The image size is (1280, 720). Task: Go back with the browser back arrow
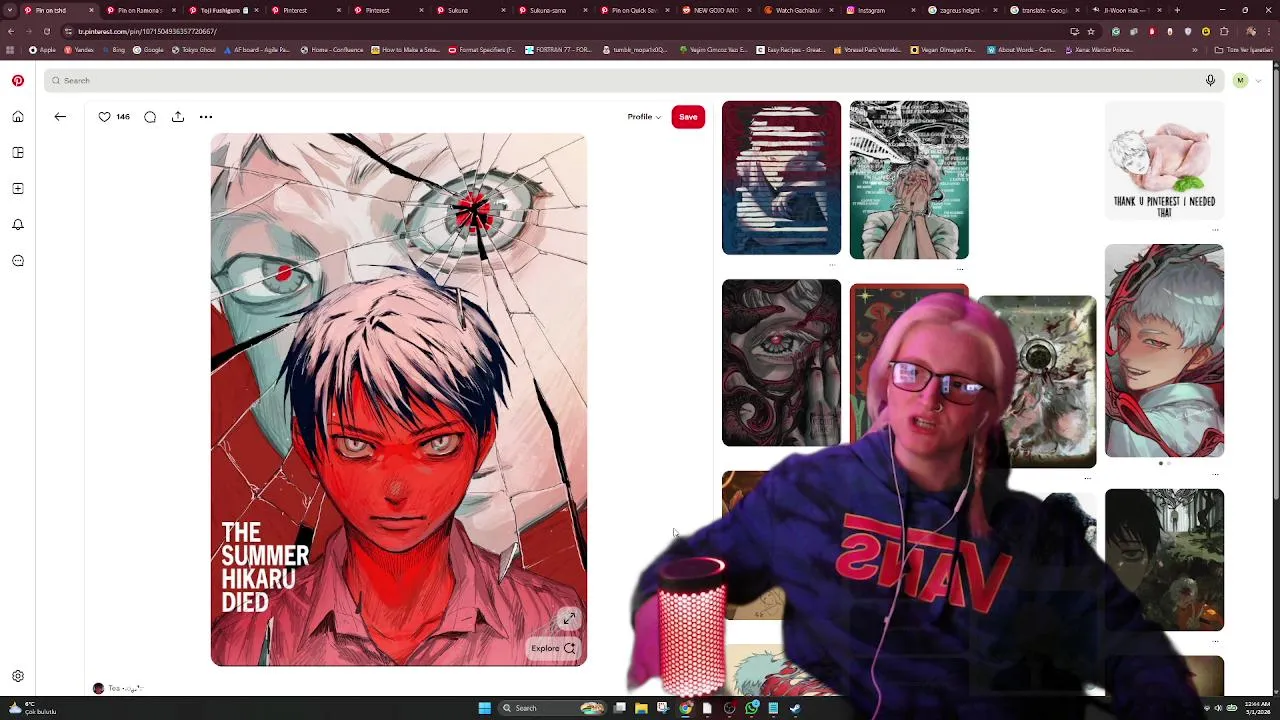coord(11,31)
